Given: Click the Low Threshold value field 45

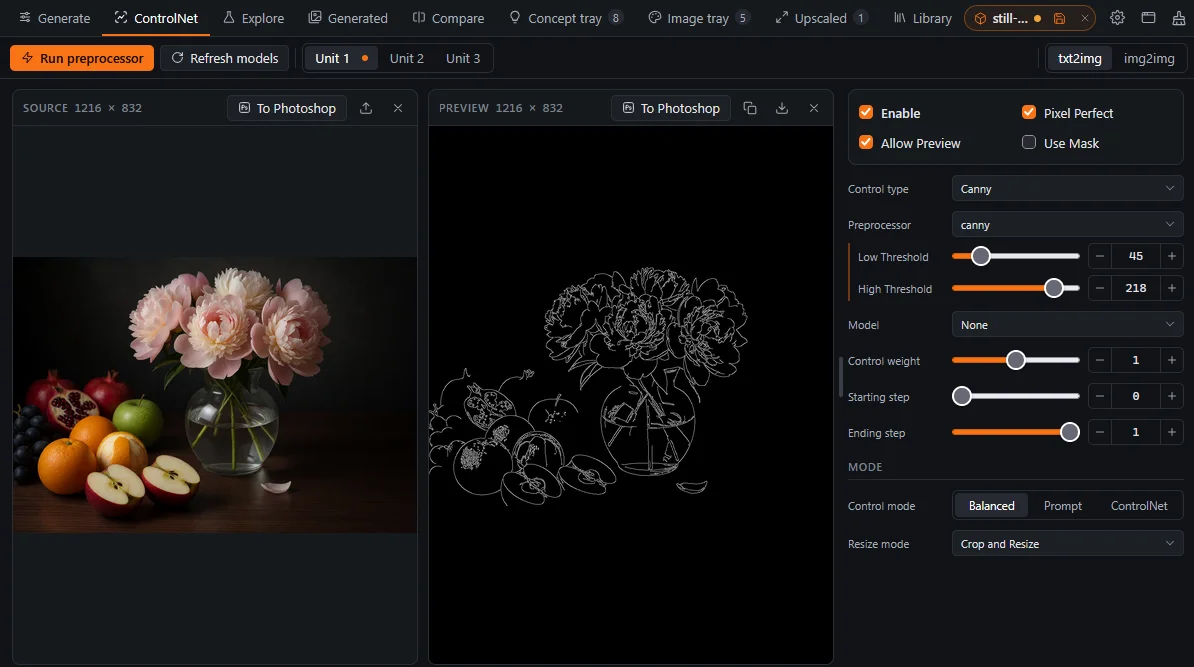Looking at the screenshot, I should [1135, 257].
